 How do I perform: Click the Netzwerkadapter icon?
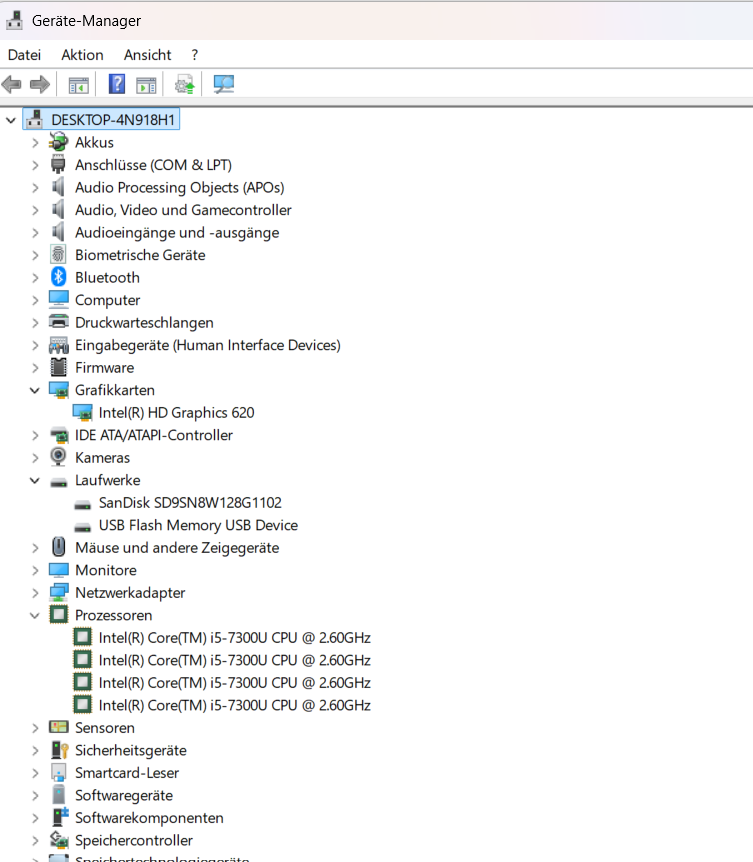(x=58, y=592)
